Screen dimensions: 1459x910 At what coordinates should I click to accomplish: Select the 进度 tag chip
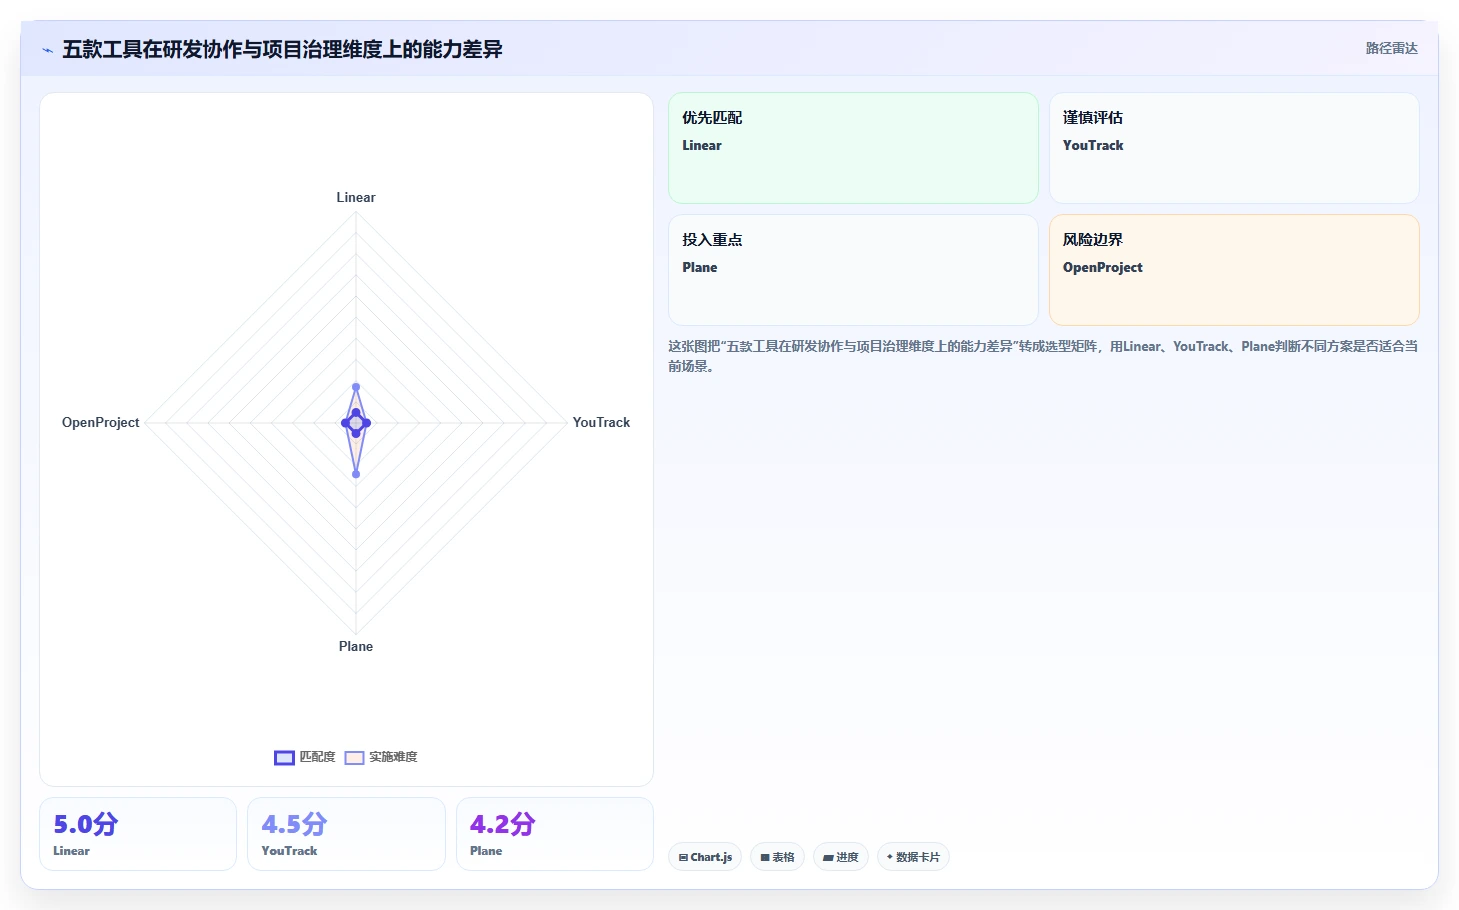point(840,857)
